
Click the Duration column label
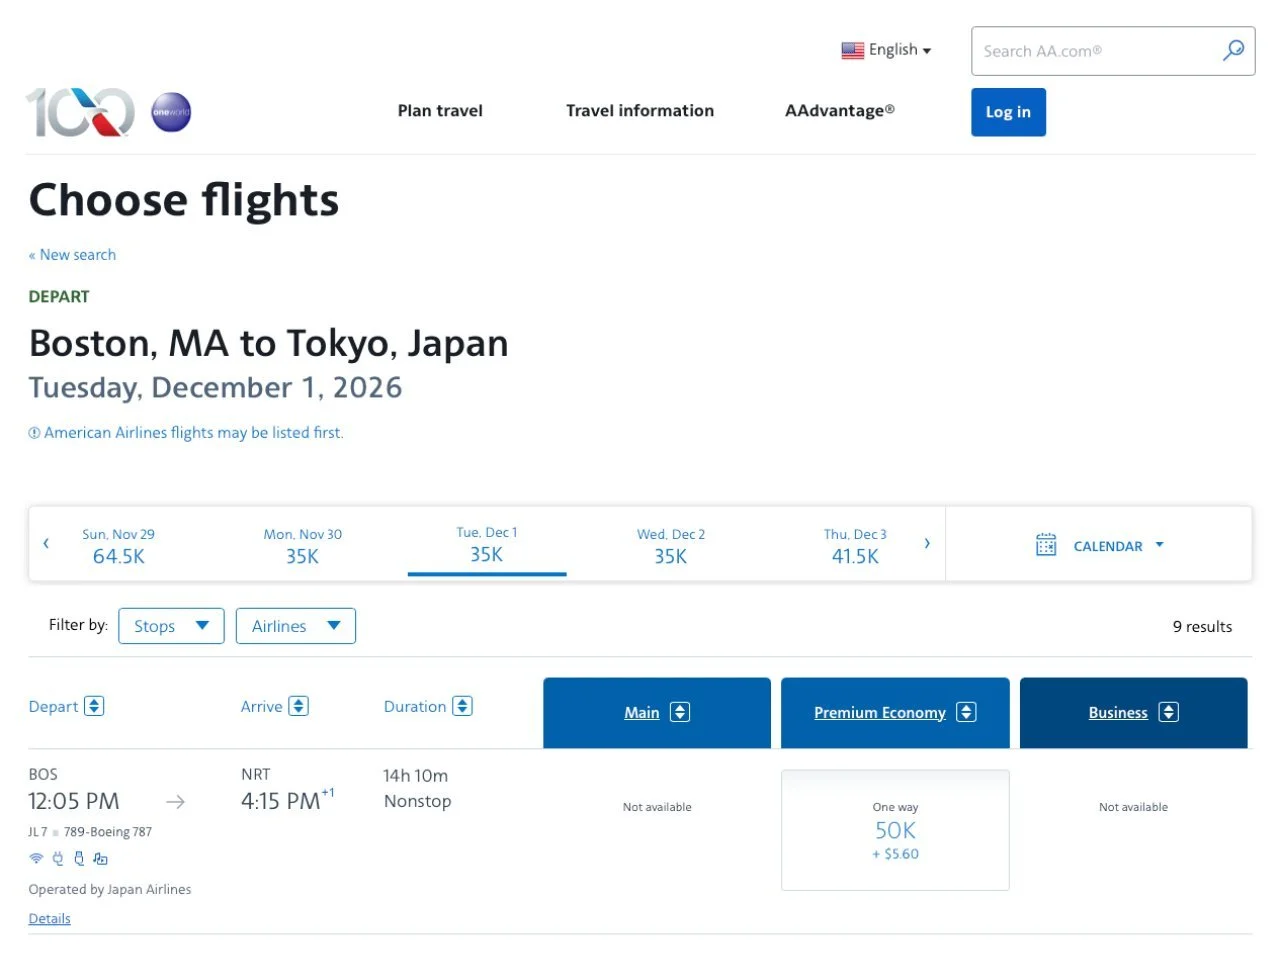(x=414, y=706)
